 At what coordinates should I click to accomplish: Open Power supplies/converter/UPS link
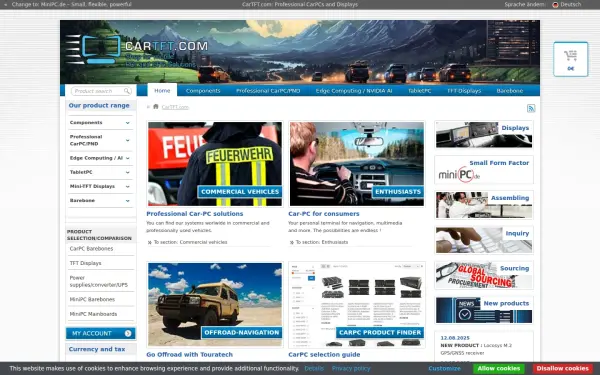(x=99, y=281)
